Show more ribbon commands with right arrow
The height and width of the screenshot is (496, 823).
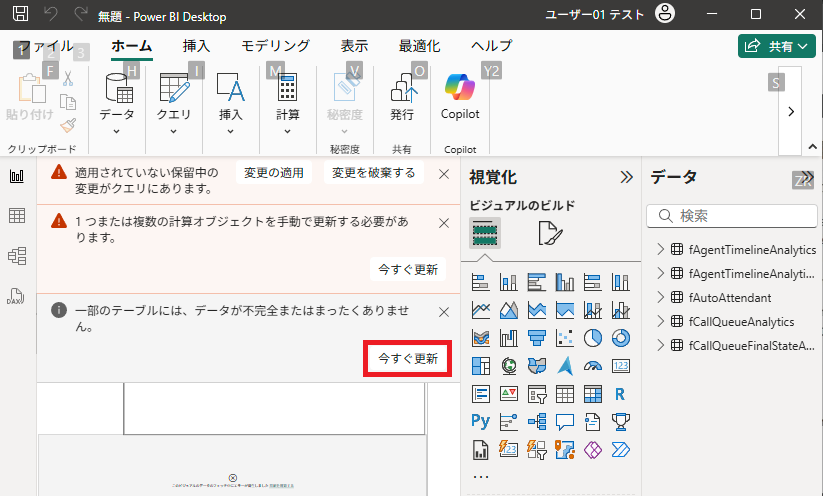791,111
